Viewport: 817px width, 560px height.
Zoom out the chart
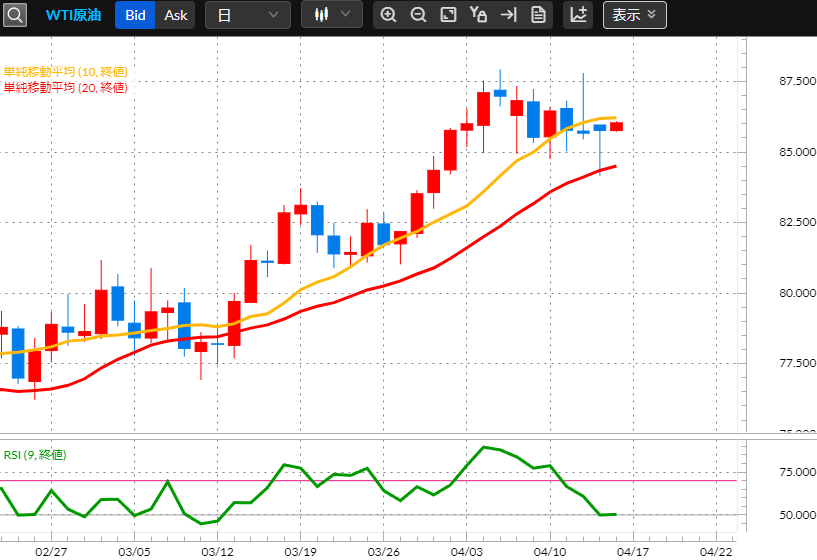pos(418,15)
